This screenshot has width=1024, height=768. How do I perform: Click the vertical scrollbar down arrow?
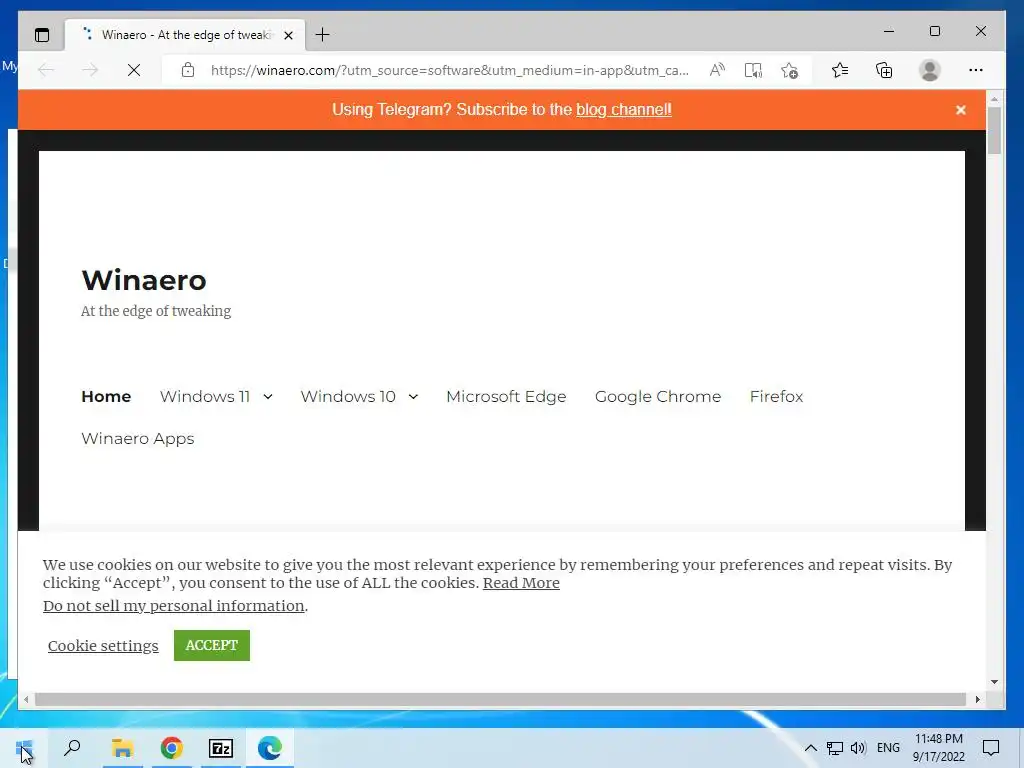pyautogui.click(x=994, y=682)
